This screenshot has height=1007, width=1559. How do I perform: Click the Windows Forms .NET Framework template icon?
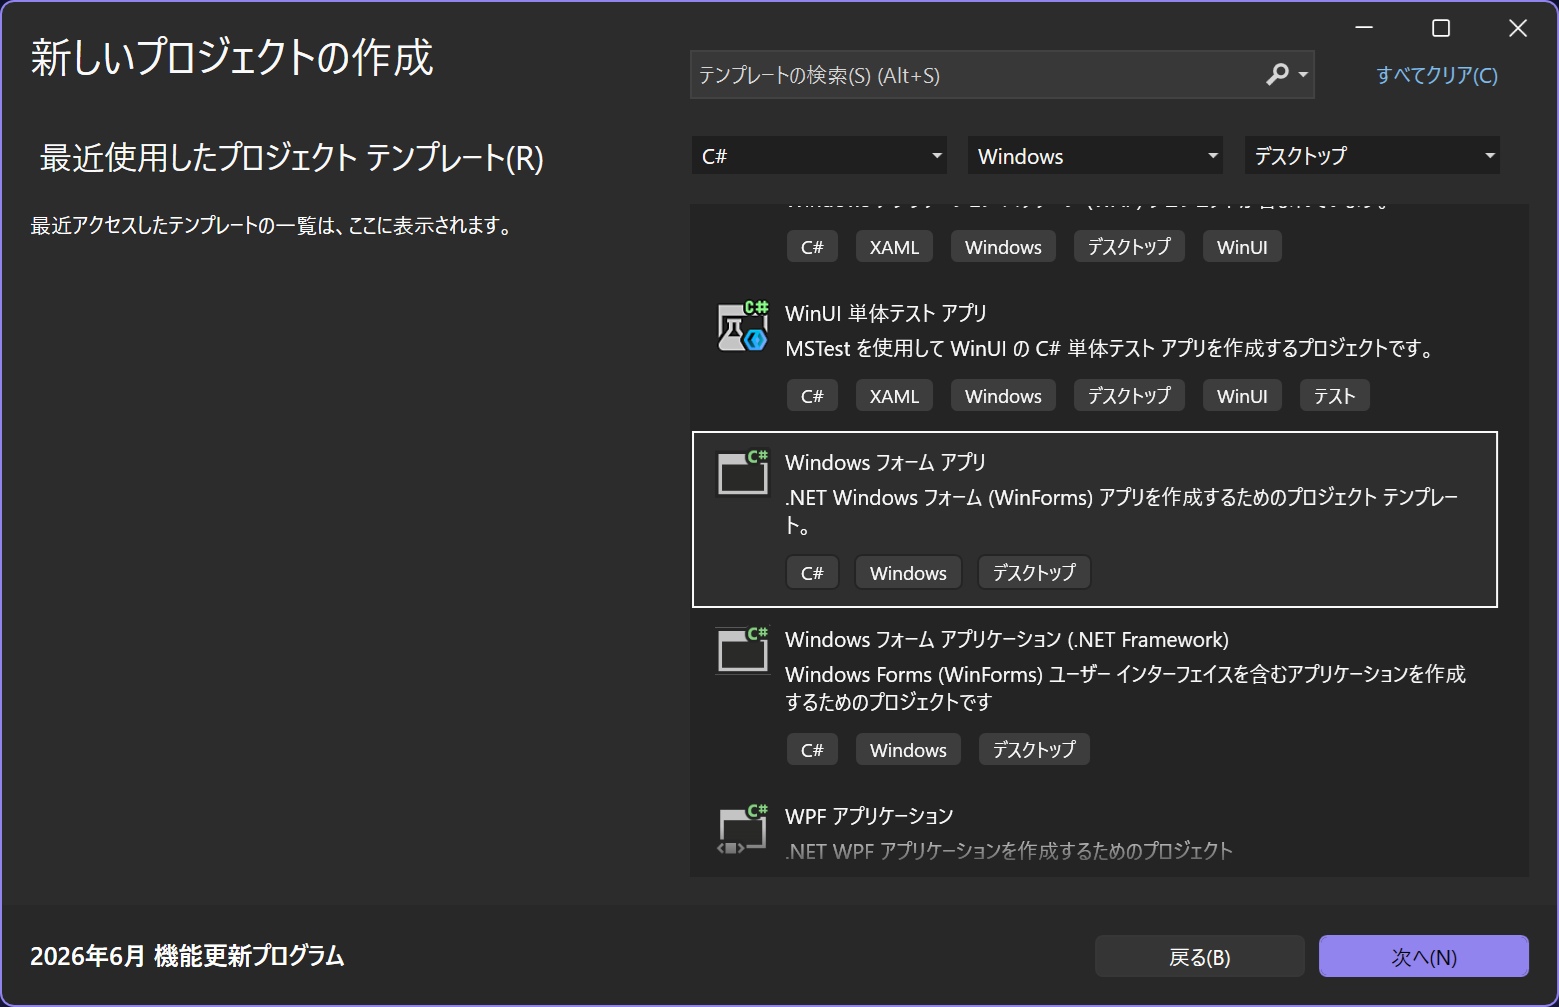coord(743,650)
